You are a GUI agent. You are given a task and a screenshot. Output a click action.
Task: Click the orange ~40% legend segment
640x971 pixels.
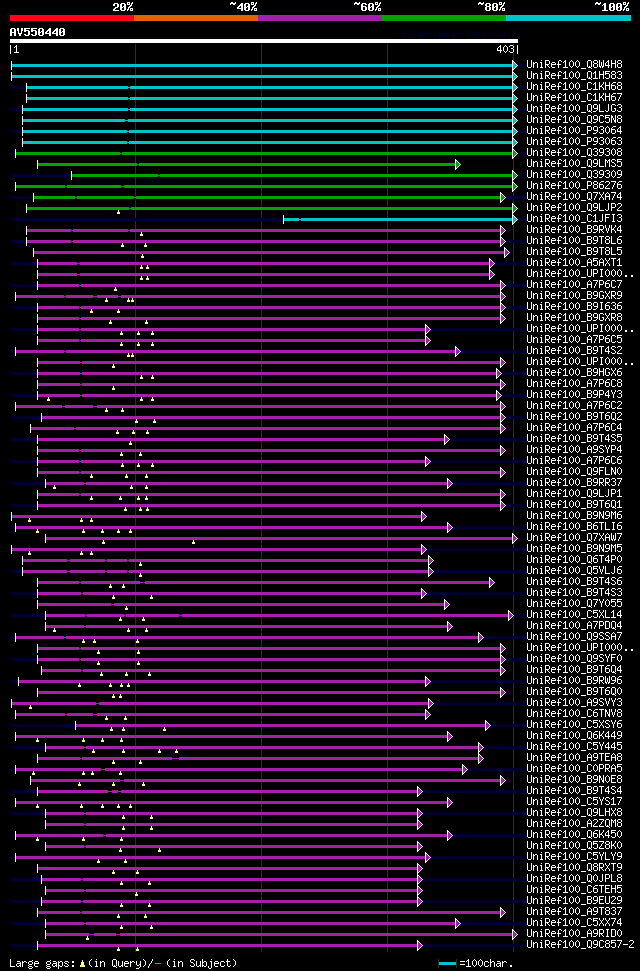[196, 18]
